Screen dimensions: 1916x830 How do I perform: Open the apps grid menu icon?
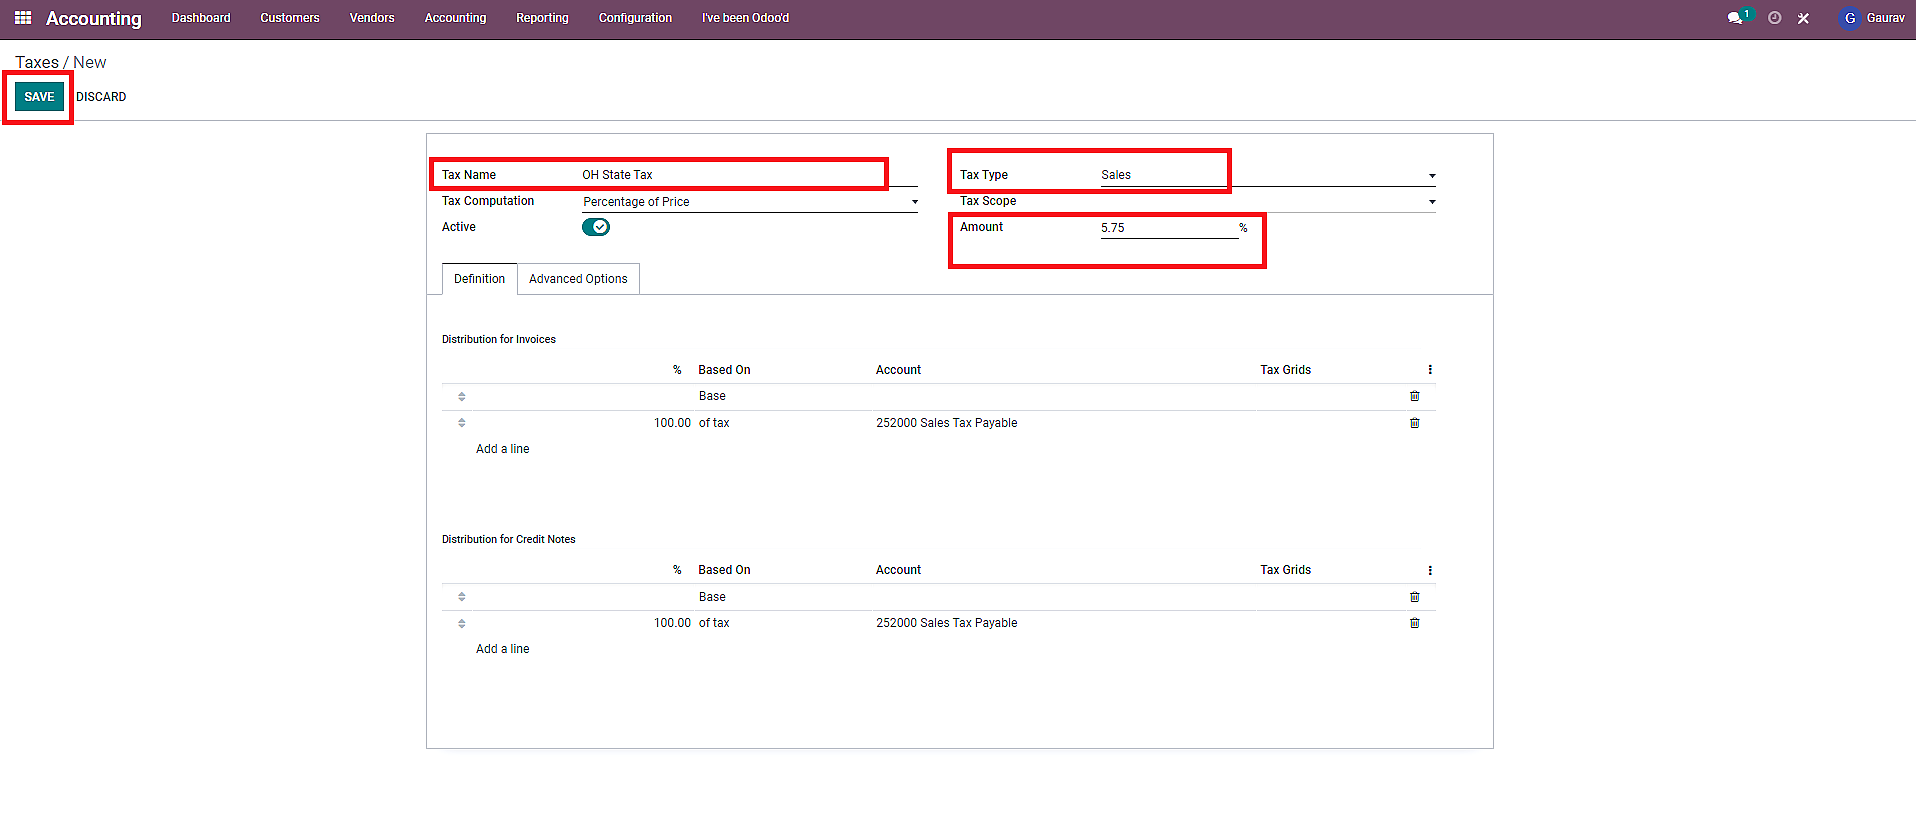coord(23,18)
